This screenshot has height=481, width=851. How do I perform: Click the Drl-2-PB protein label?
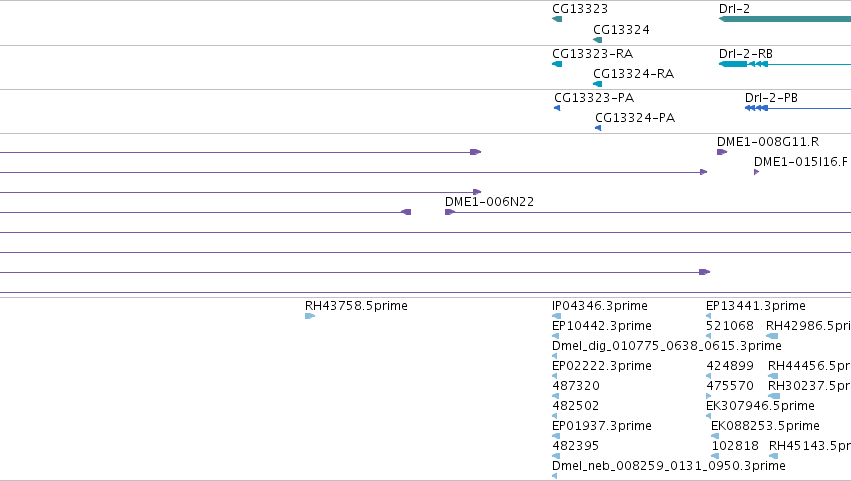771,97
